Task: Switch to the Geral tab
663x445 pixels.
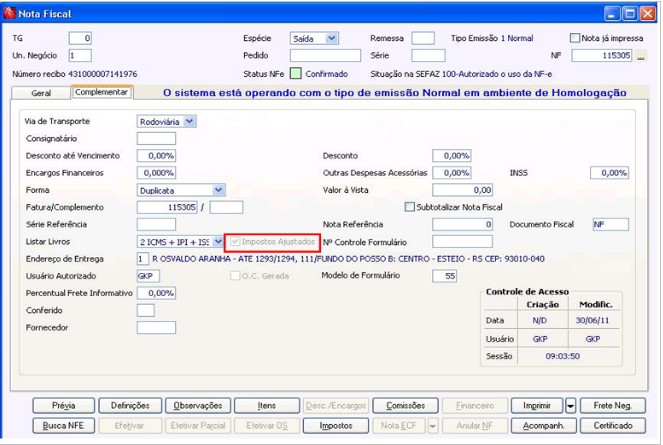Action: (41, 93)
